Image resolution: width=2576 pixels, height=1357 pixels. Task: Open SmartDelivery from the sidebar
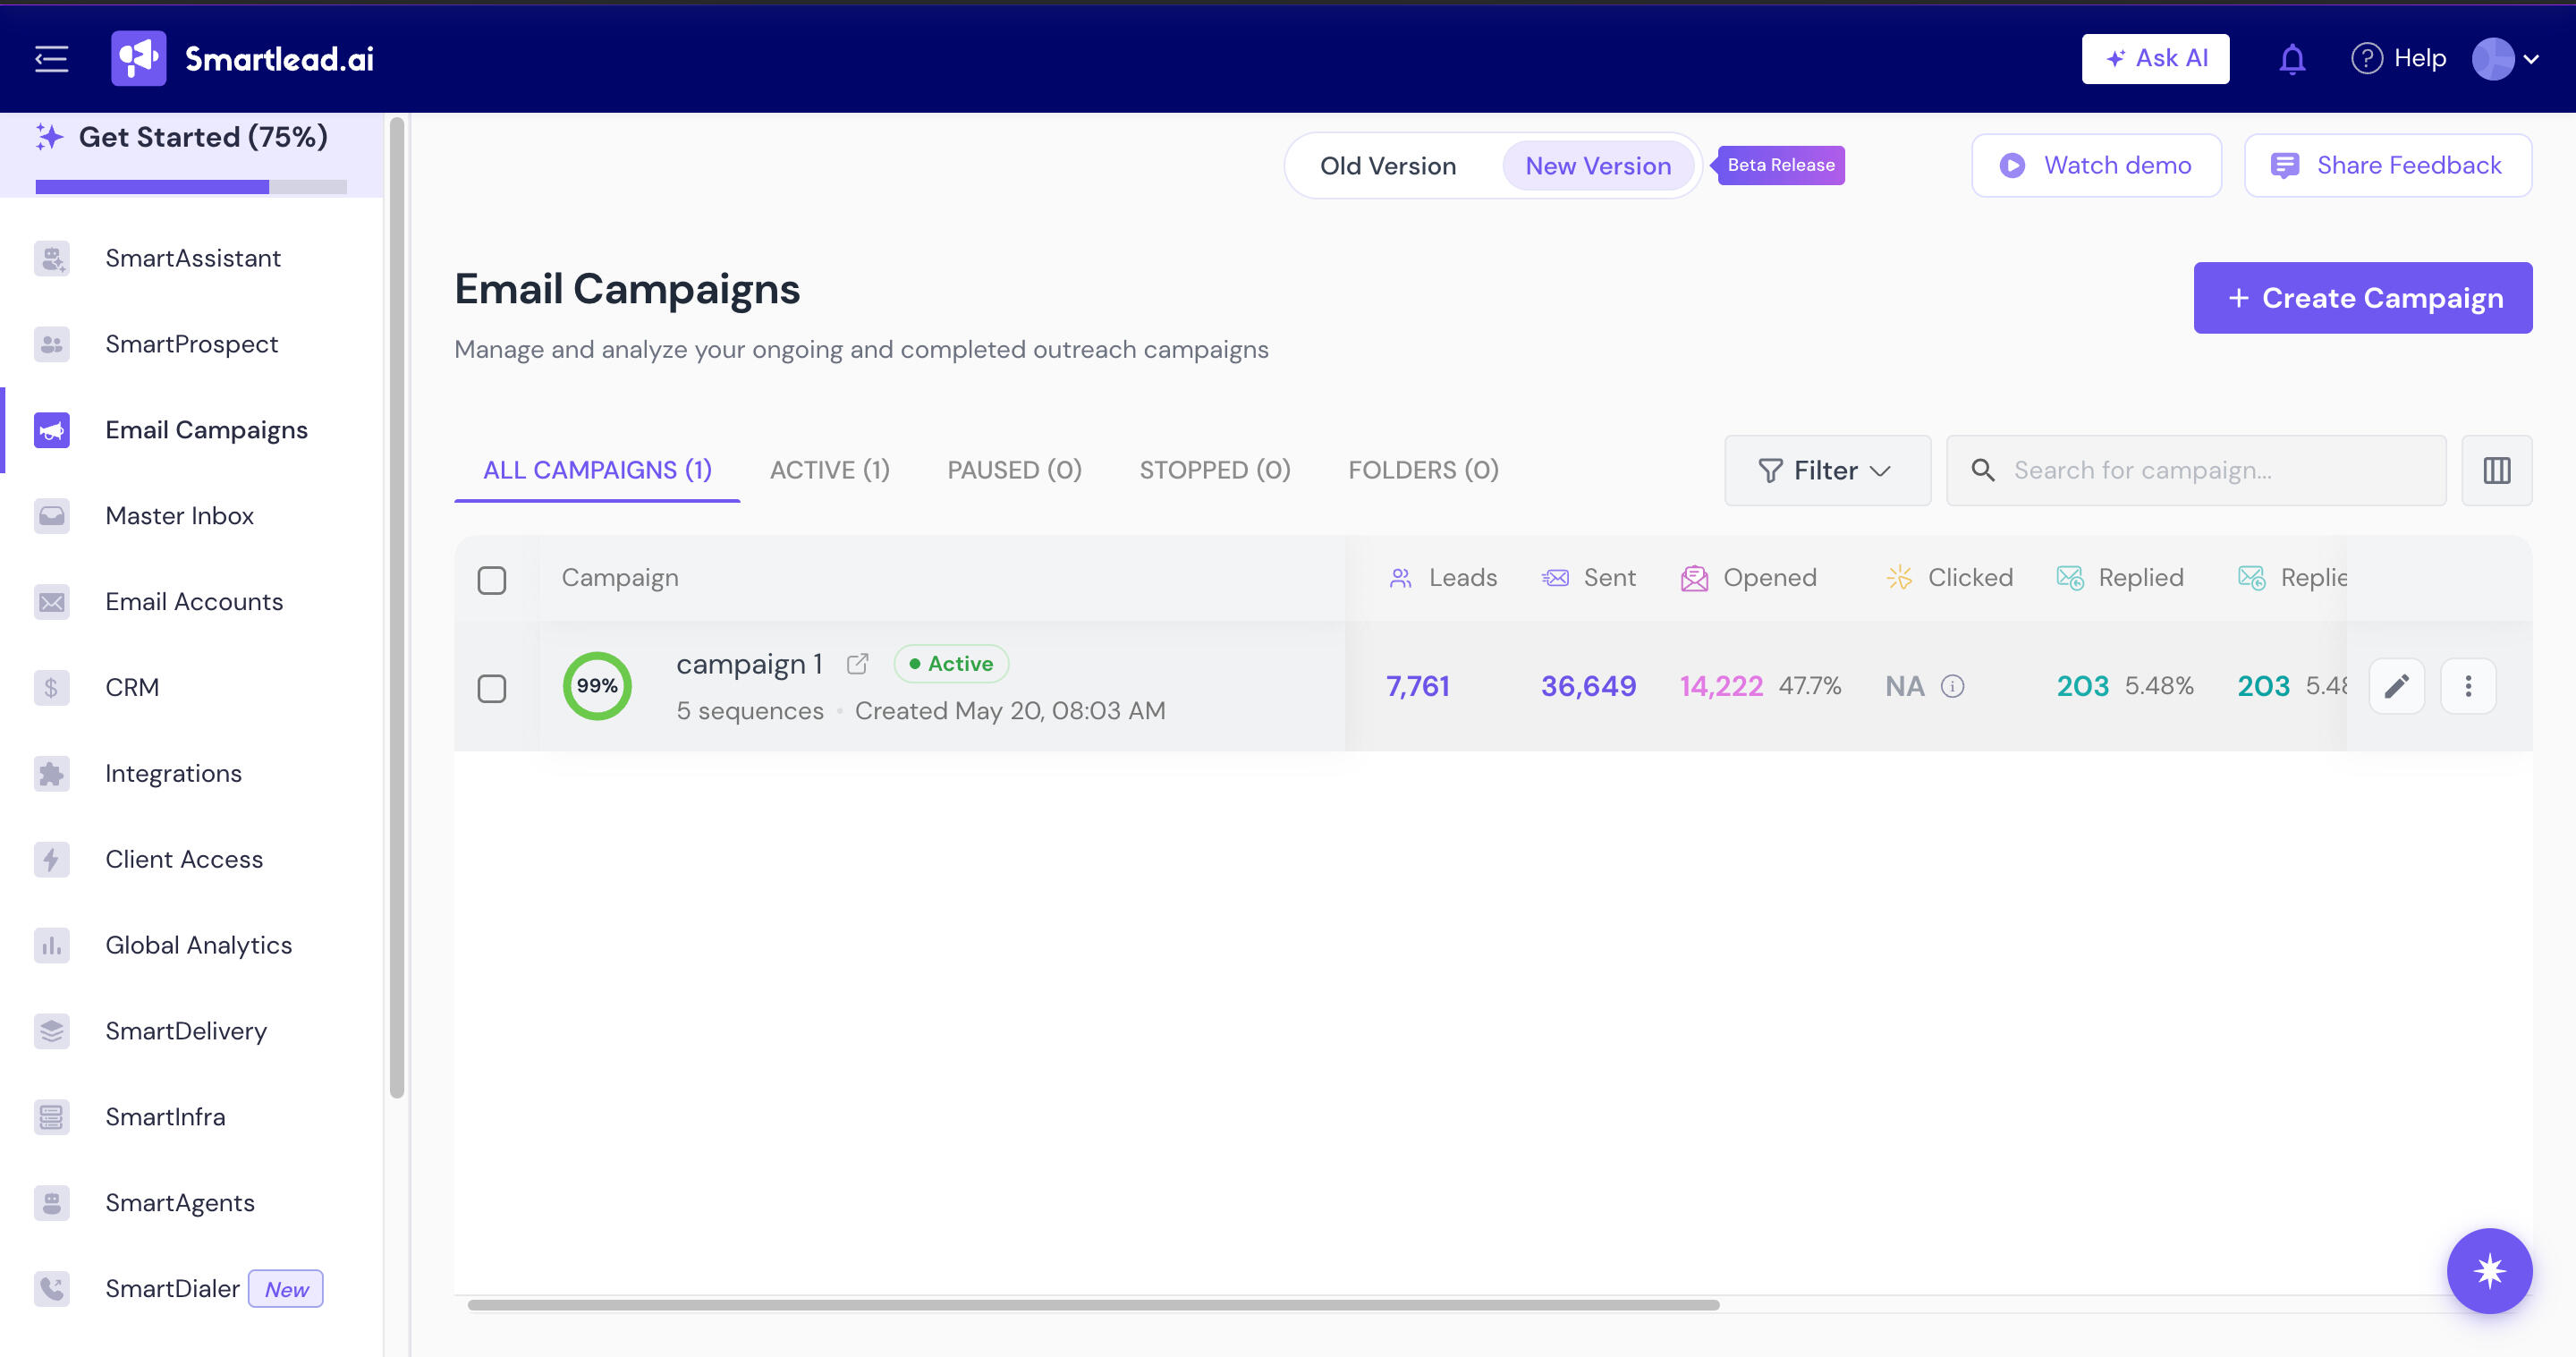coord(186,1031)
